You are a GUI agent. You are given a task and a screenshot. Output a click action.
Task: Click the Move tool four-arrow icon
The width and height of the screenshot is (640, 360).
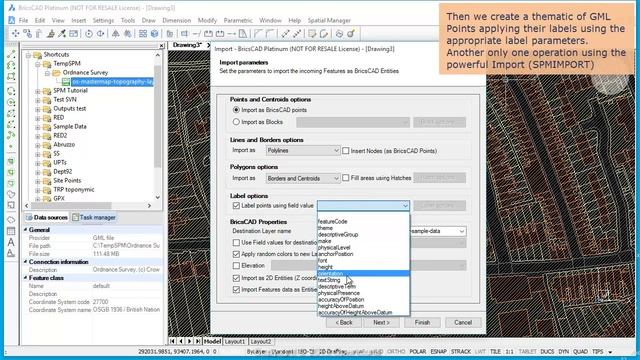tap(16, 33)
